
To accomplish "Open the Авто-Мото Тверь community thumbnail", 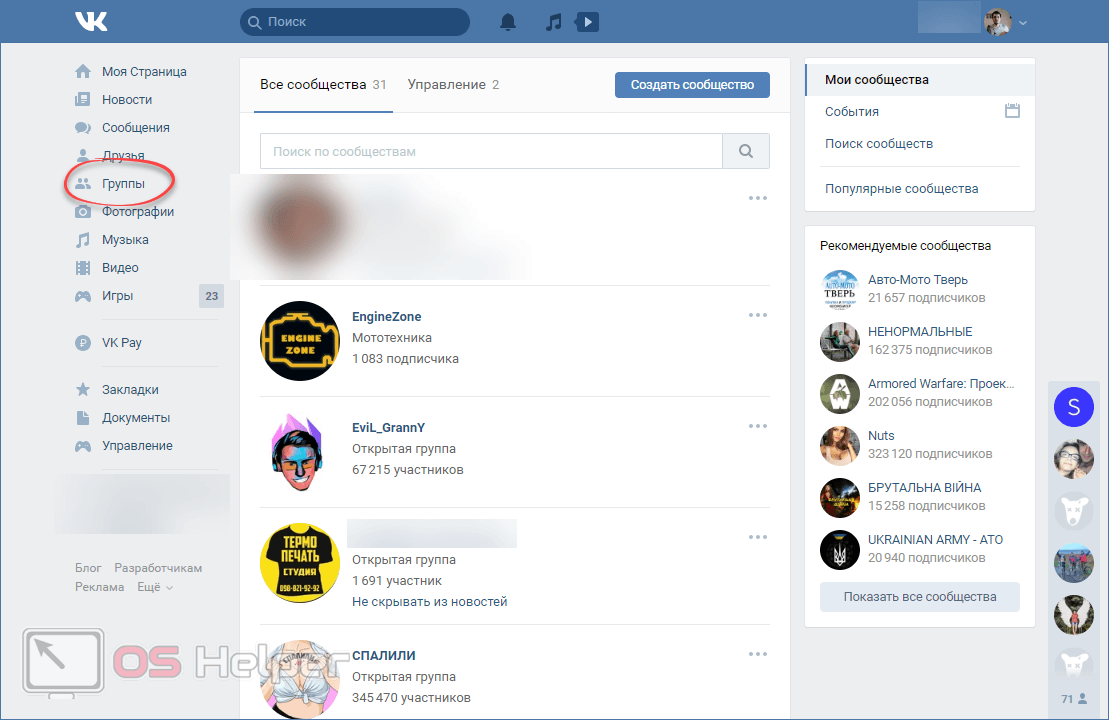I will pyautogui.click(x=840, y=289).
